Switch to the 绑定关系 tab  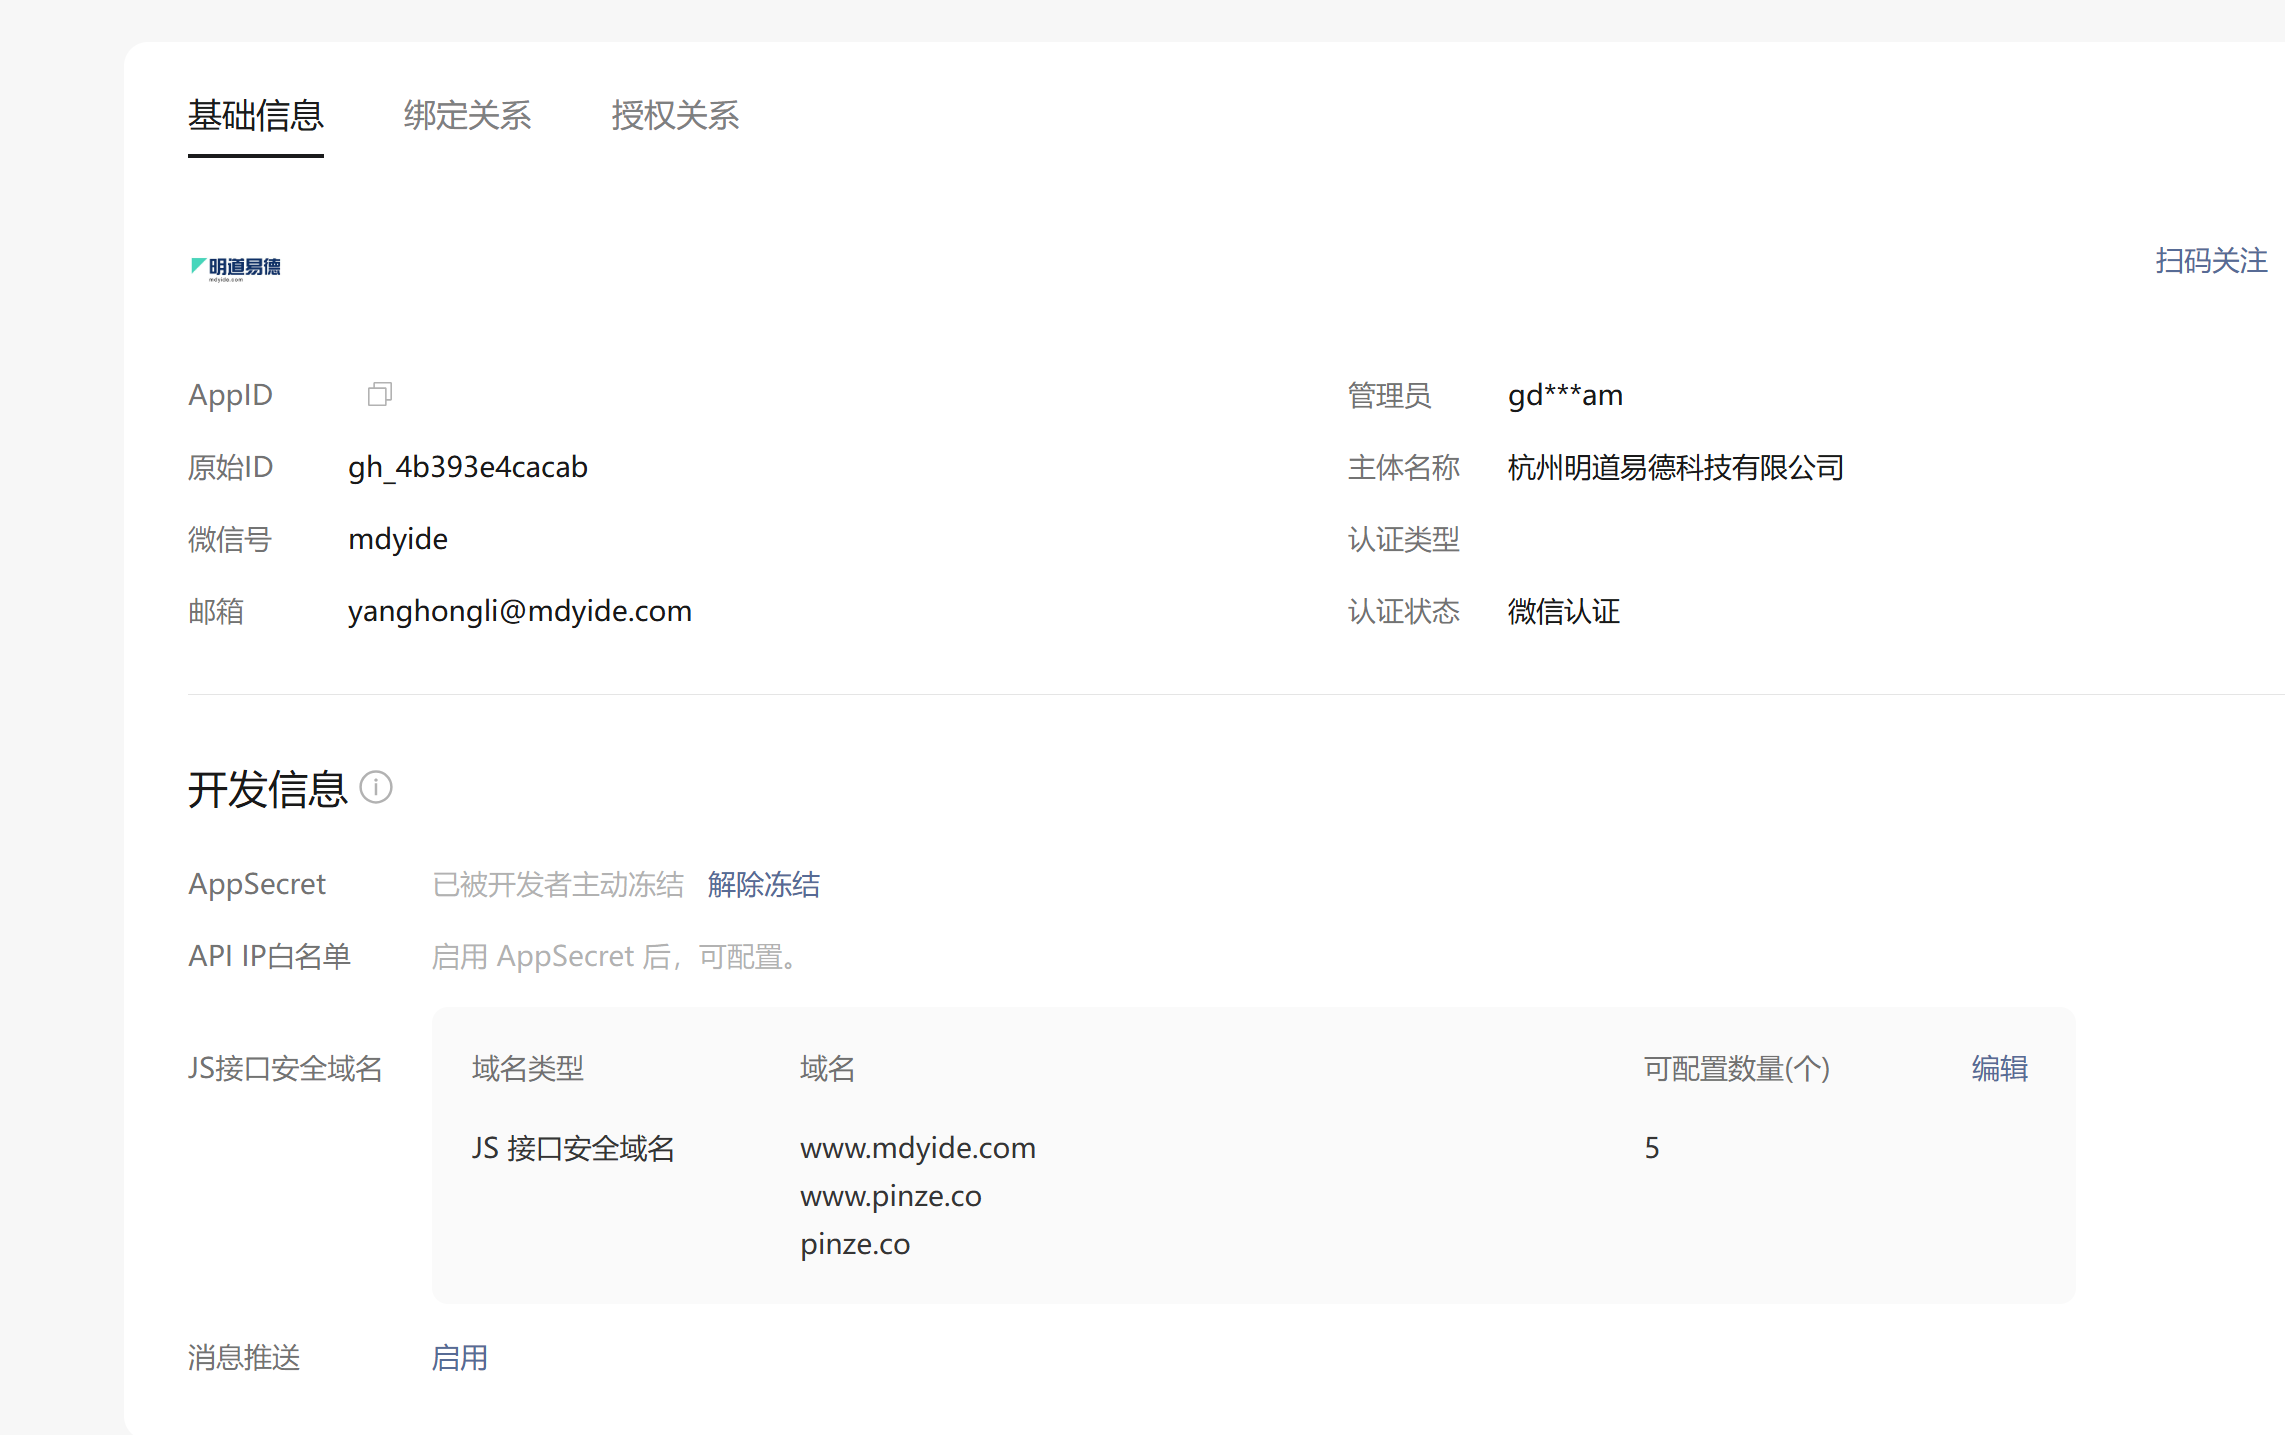467,115
